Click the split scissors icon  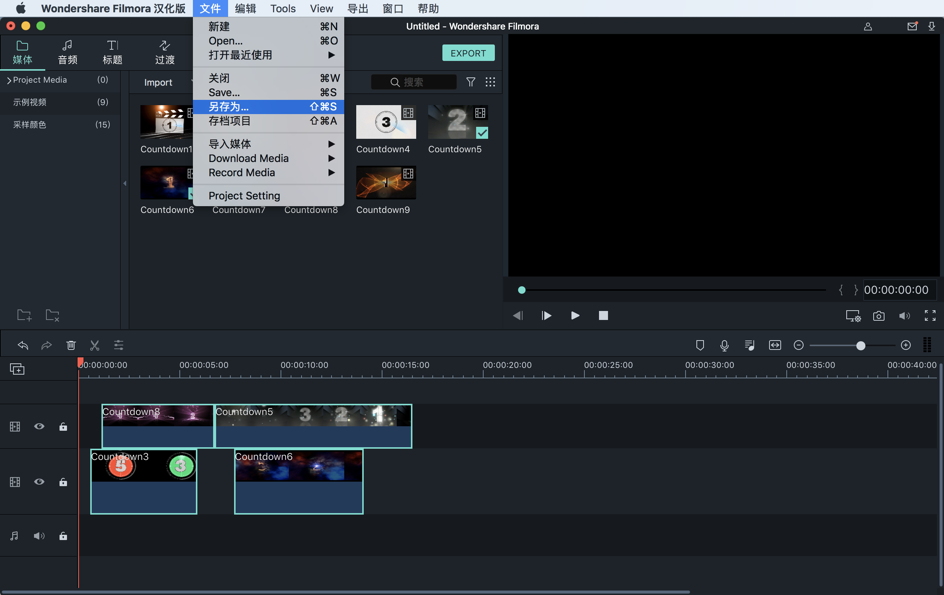tap(95, 345)
